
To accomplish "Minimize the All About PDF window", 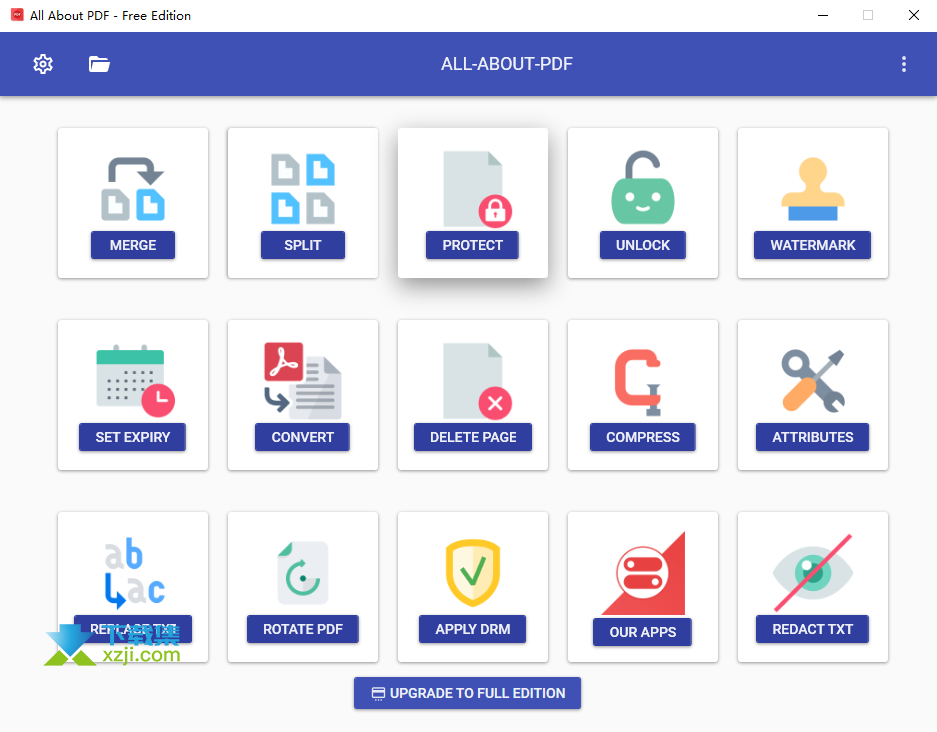I will click(823, 16).
